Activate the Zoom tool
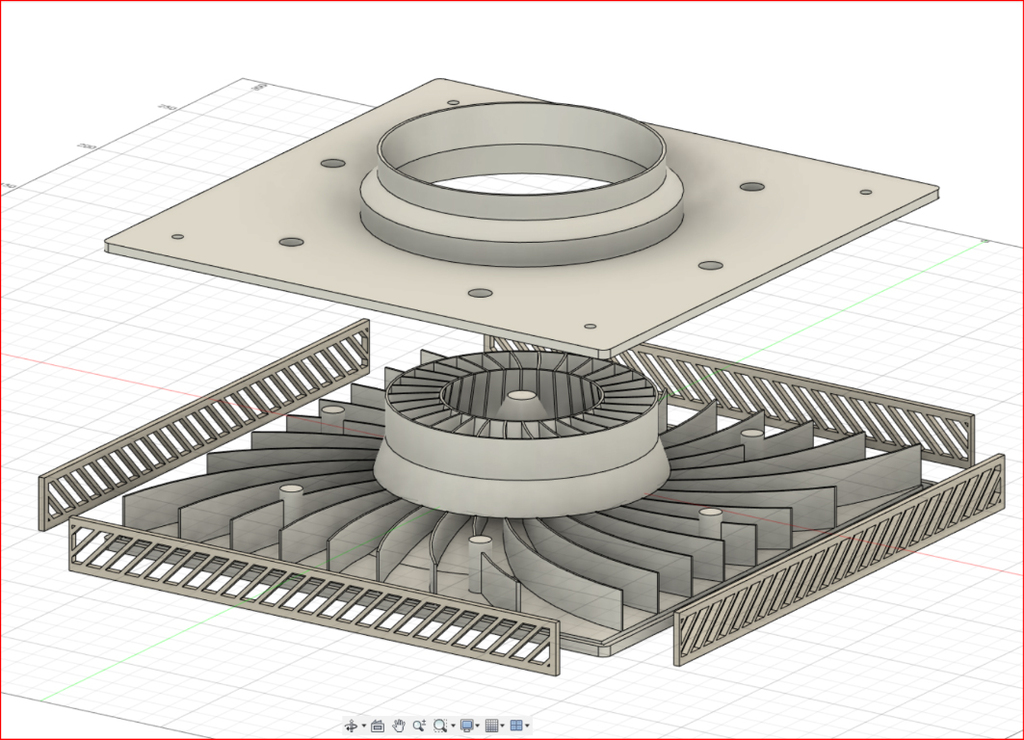Image resolution: width=1024 pixels, height=740 pixels. click(x=420, y=726)
